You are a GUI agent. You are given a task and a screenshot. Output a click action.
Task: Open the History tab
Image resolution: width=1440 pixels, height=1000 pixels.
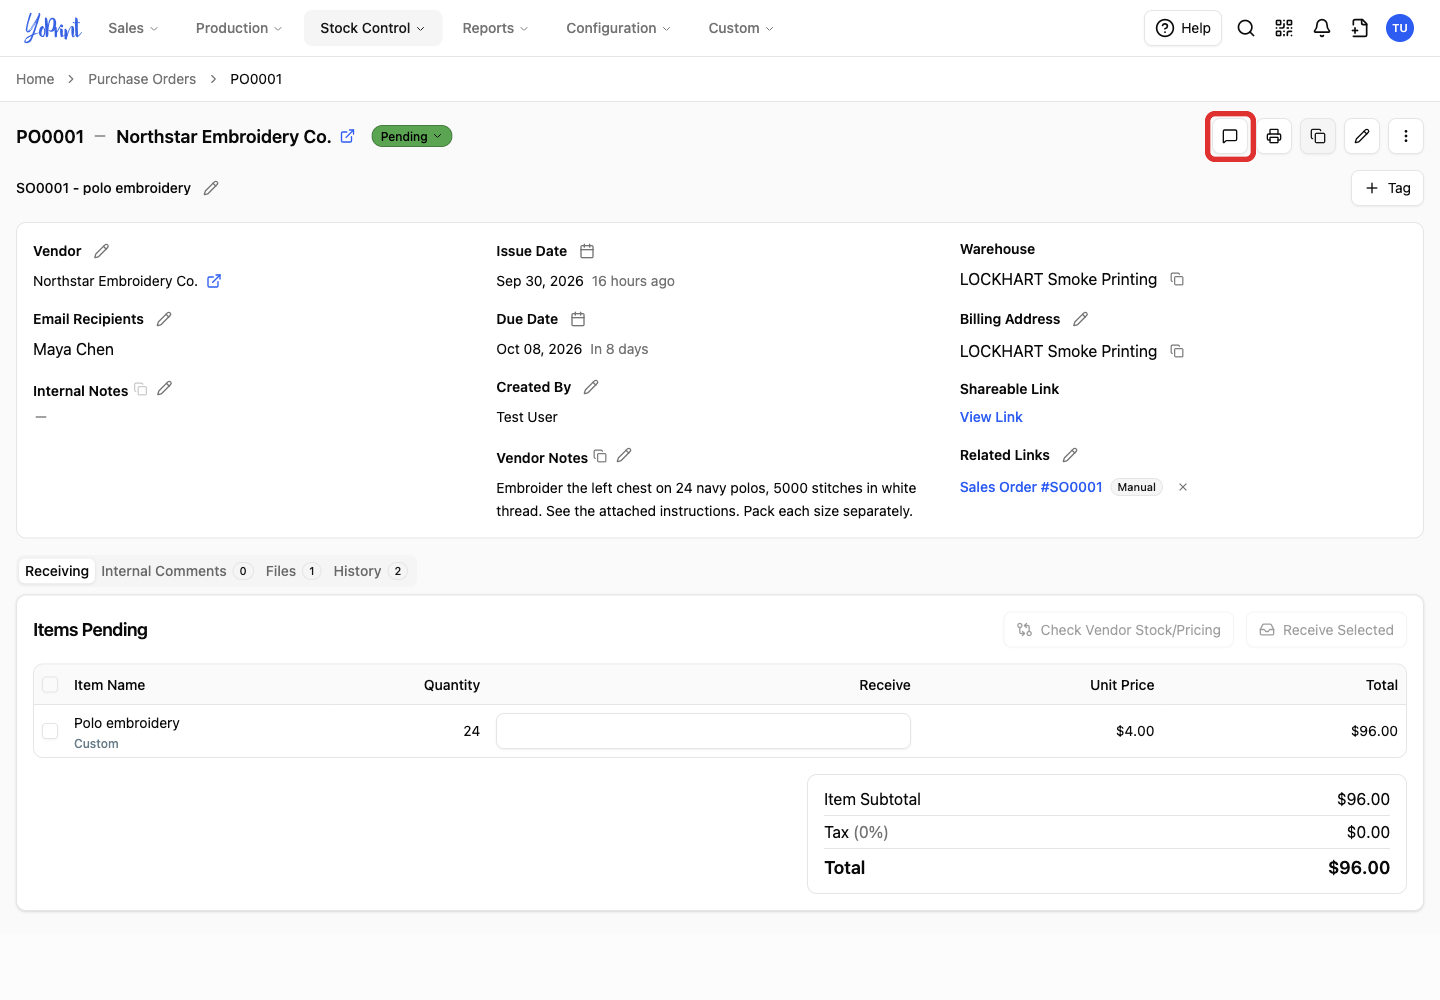click(x=369, y=571)
